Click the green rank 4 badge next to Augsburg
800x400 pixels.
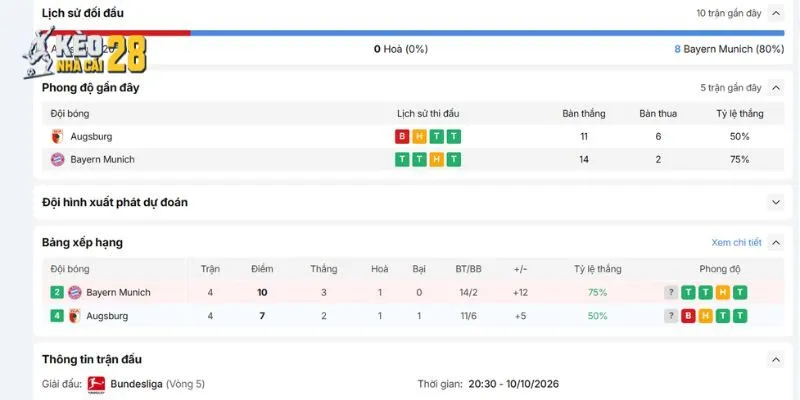57,316
